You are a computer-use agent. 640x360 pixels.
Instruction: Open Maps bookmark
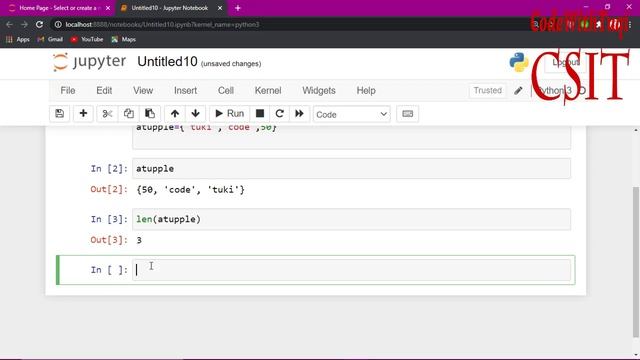124,40
